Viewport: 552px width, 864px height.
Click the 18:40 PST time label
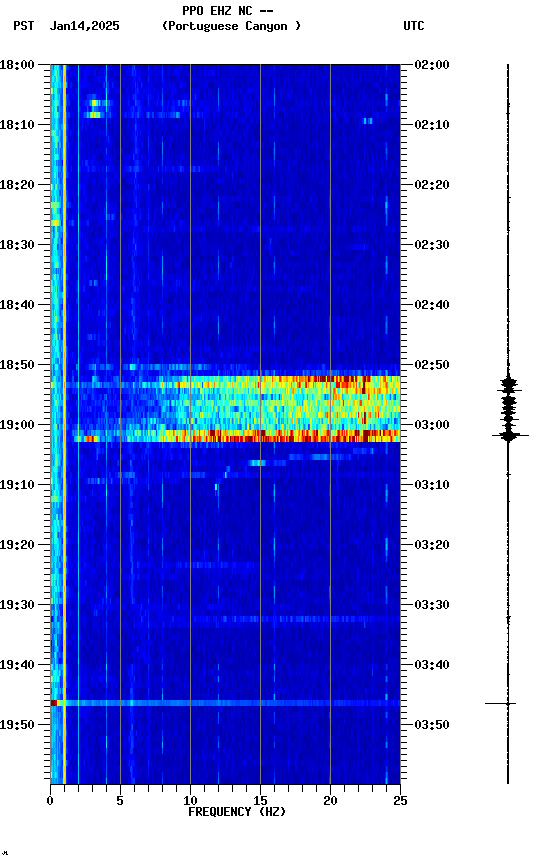pyautogui.click(x=17, y=305)
